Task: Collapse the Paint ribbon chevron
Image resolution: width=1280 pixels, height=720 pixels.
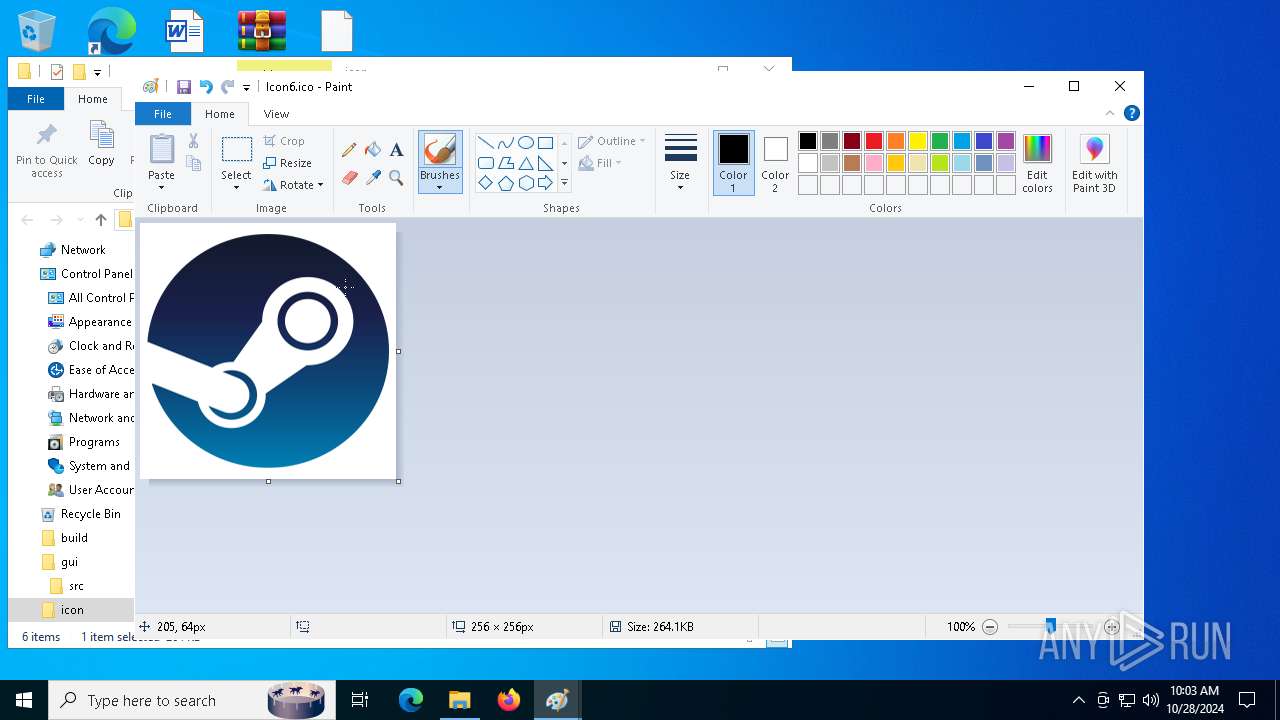Action: (1109, 113)
